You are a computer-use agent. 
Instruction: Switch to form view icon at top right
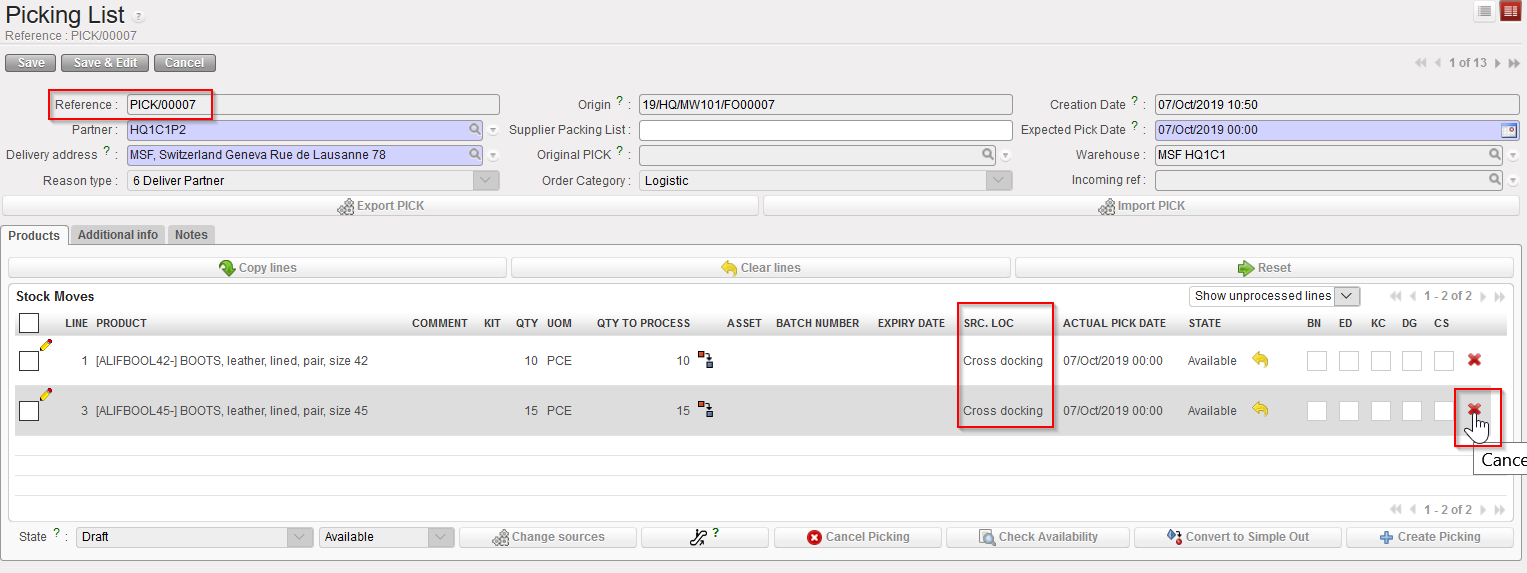(x=1509, y=11)
